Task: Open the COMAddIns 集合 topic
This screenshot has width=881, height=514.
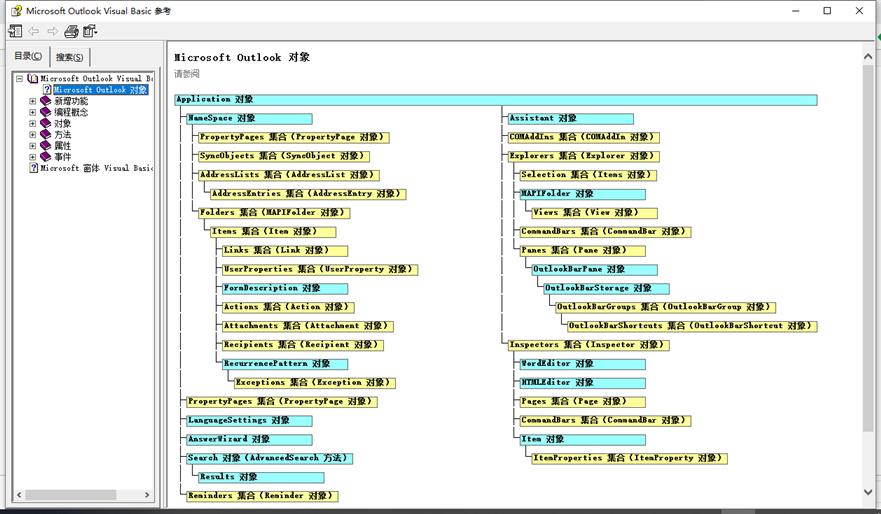Action: pyautogui.click(x=584, y=137)
